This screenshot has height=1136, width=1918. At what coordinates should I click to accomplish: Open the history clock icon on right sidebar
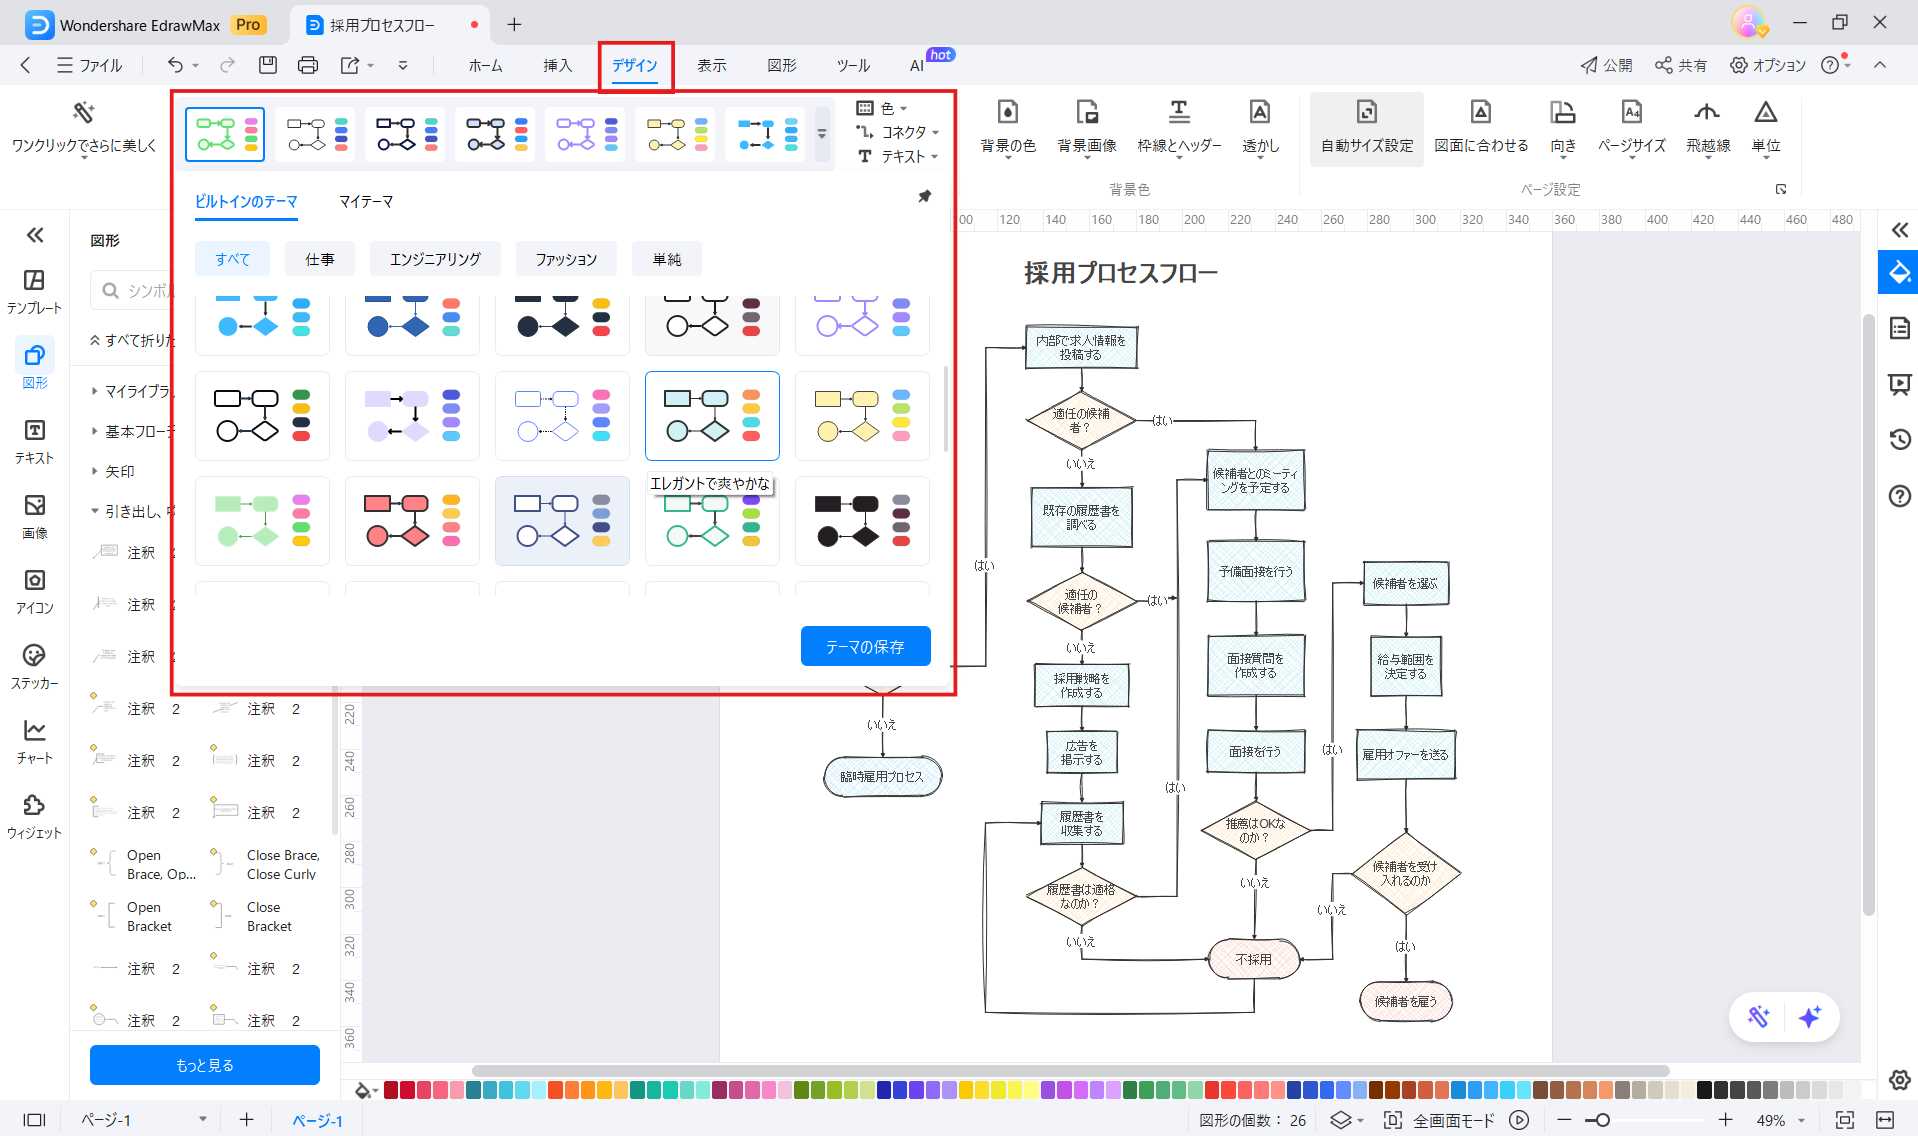[x=1899, y=439]
